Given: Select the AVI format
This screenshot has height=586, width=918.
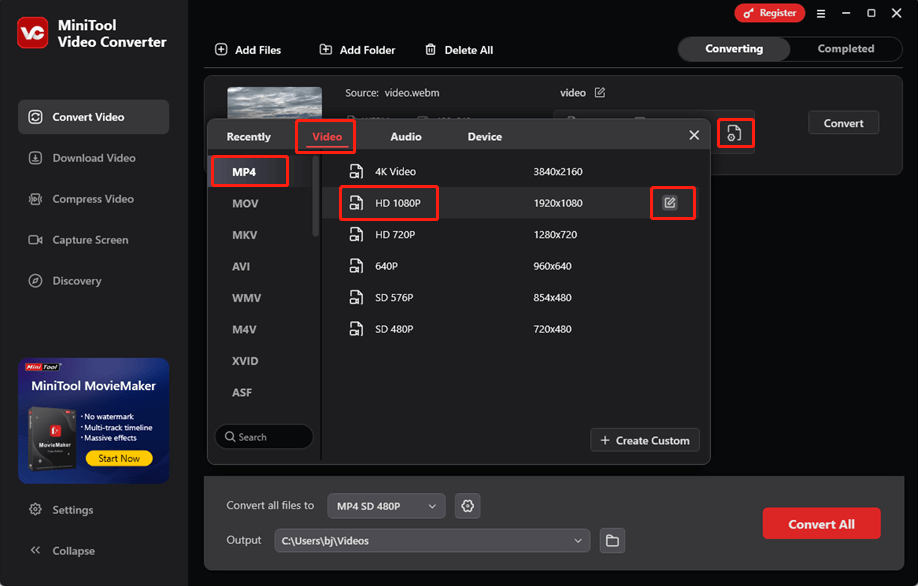Looking at the screenshot, I should 241,266.
